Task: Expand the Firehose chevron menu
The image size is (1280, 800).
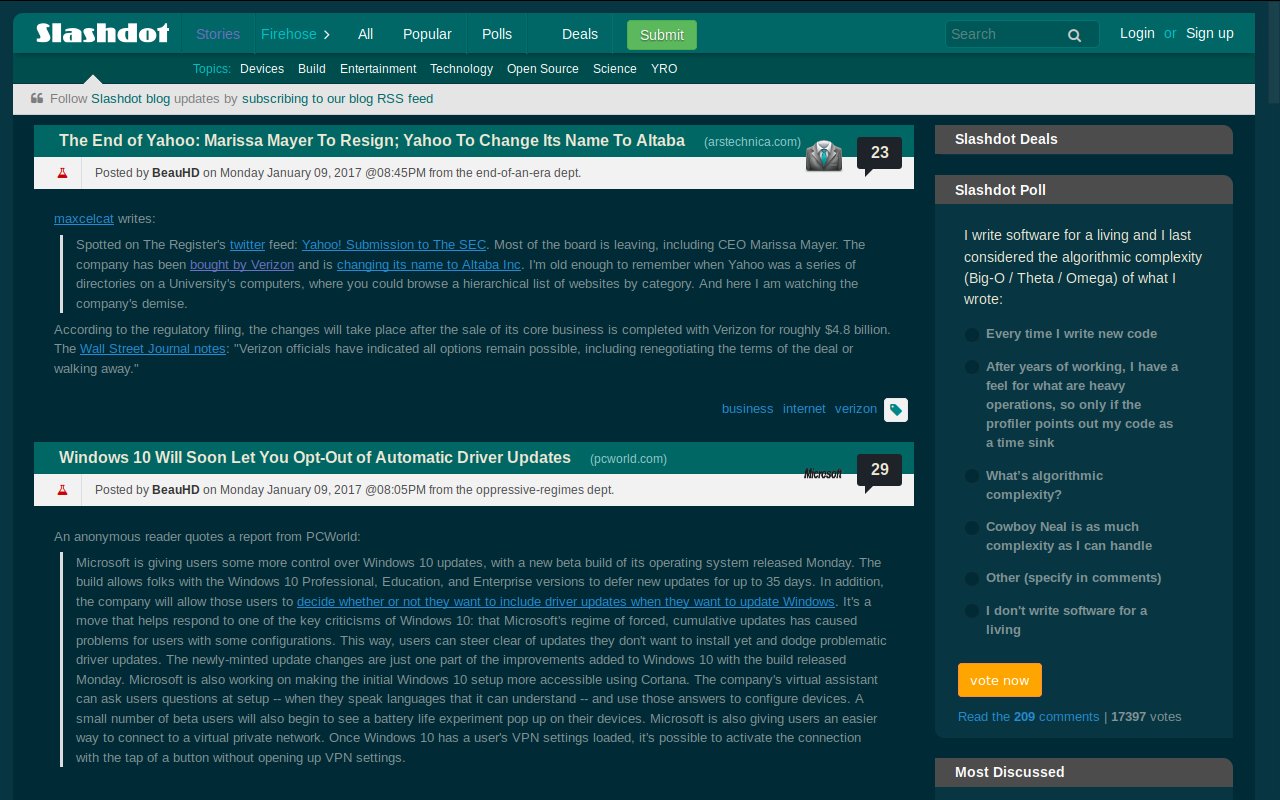Action: 326,34
